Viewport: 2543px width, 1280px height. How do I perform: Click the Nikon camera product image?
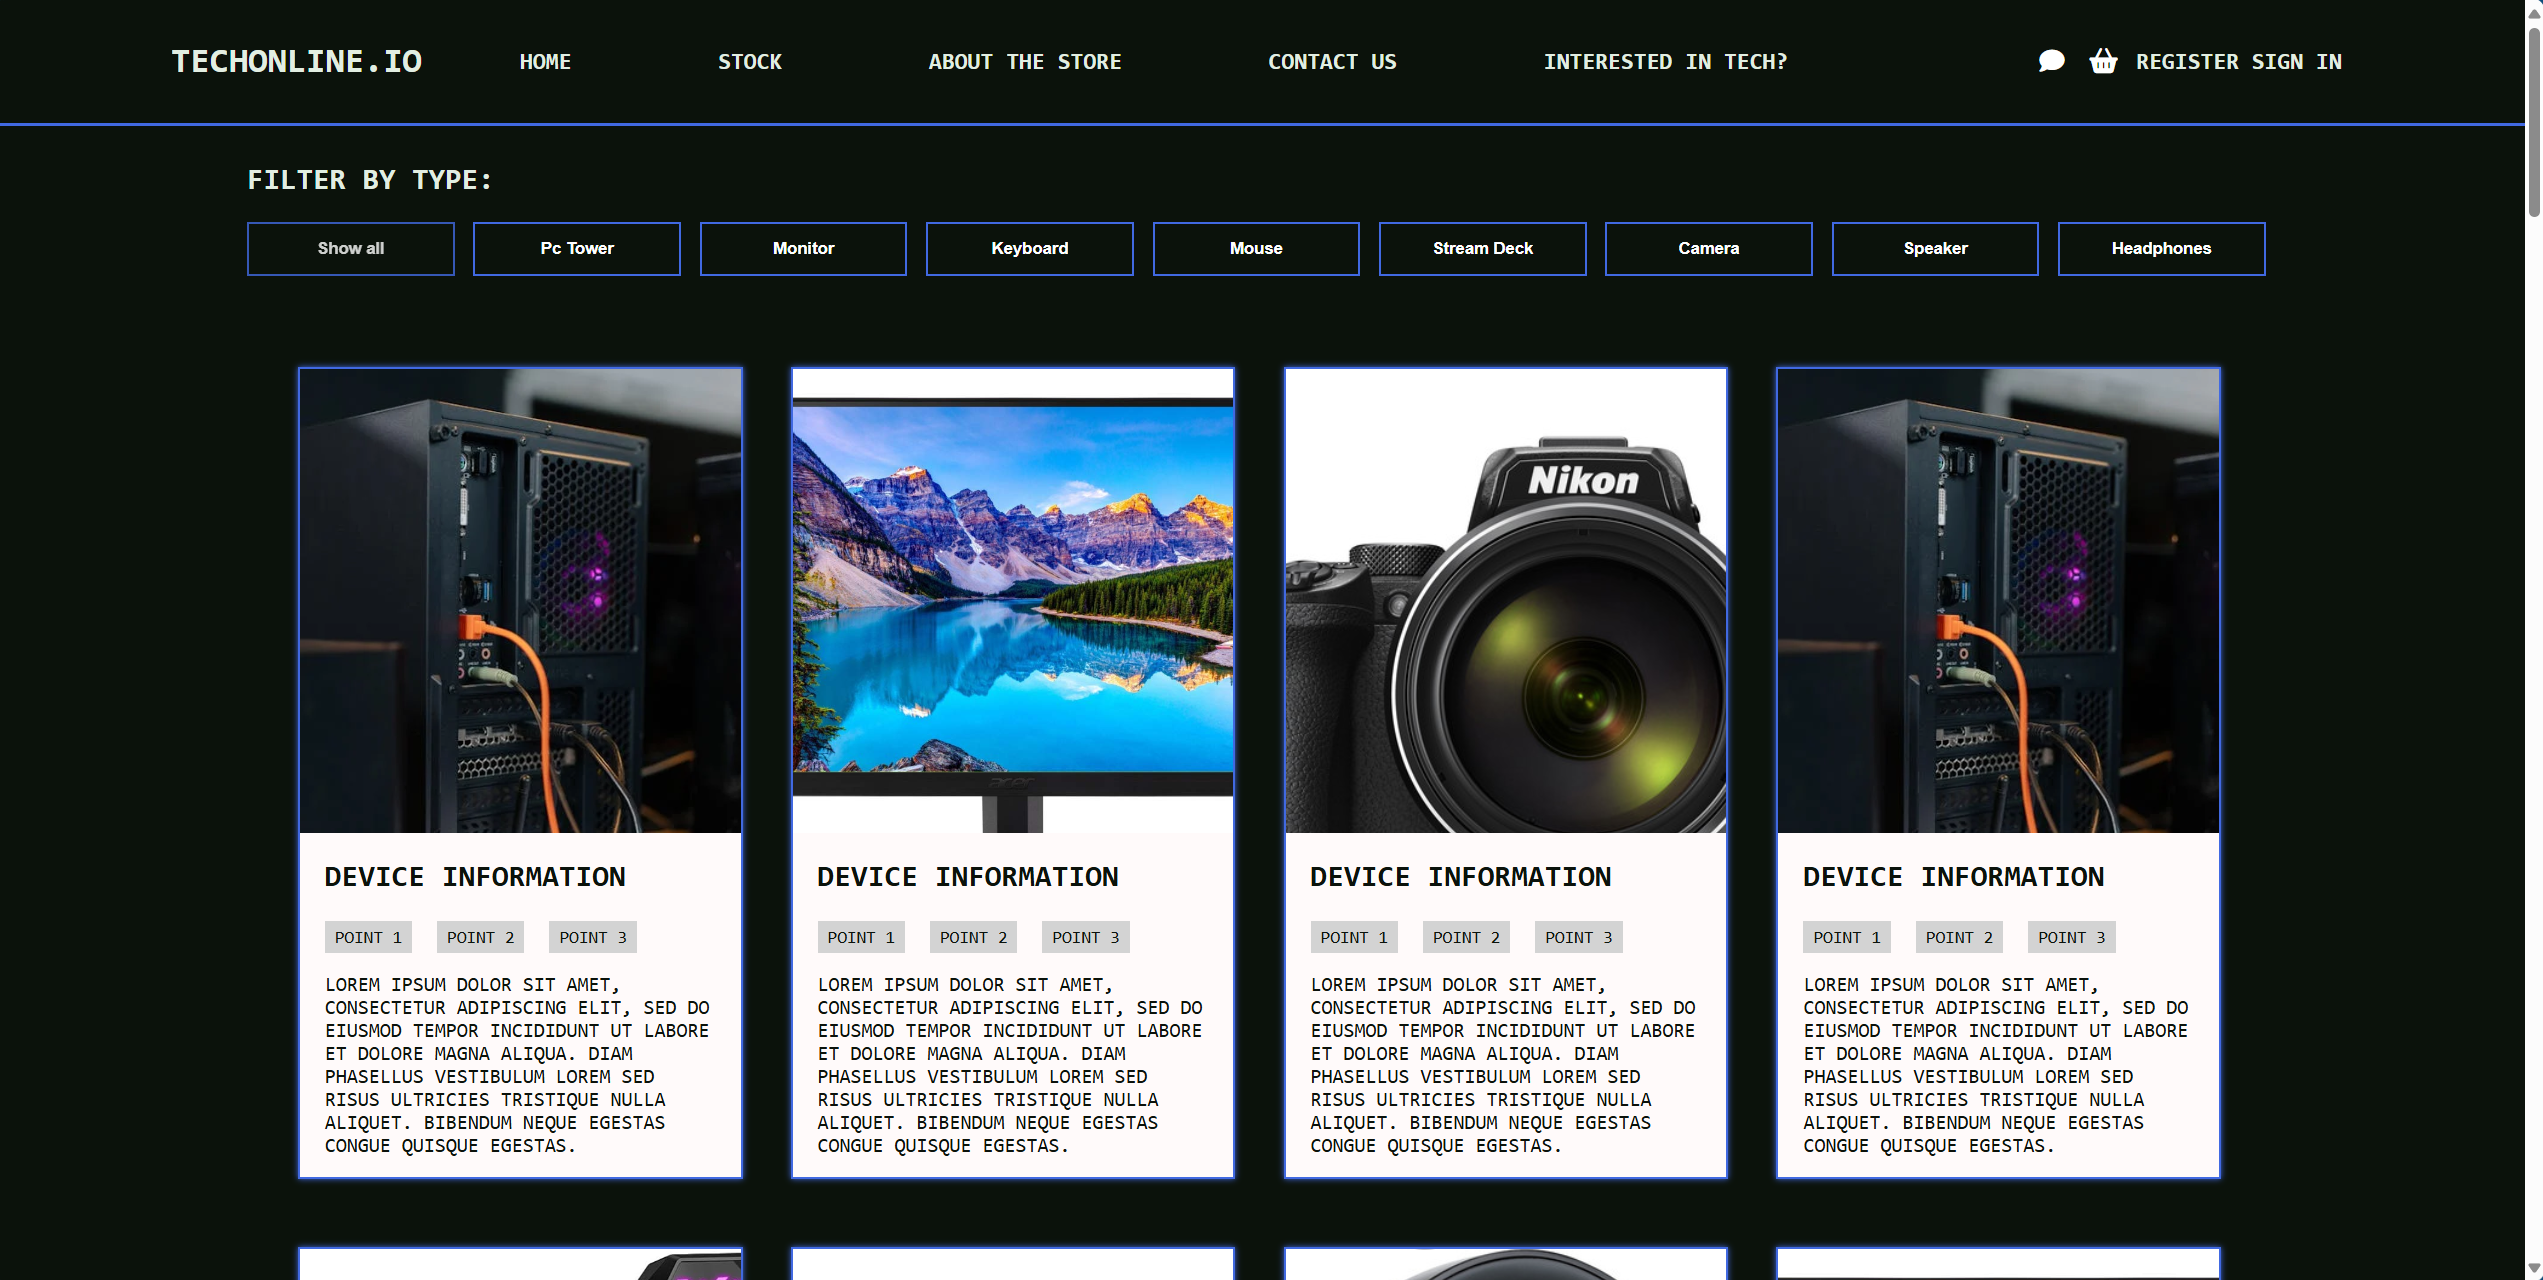(1505, 600)
